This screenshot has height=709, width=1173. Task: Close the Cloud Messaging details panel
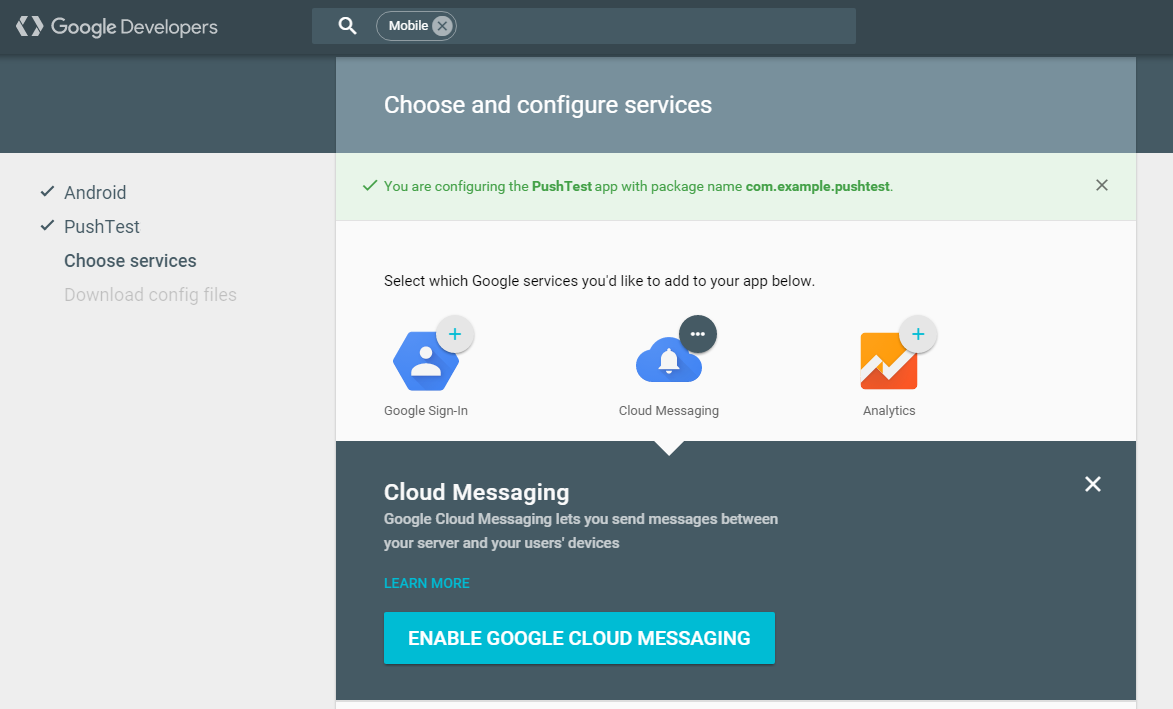pyautogui.click(x=1093, y=484)
